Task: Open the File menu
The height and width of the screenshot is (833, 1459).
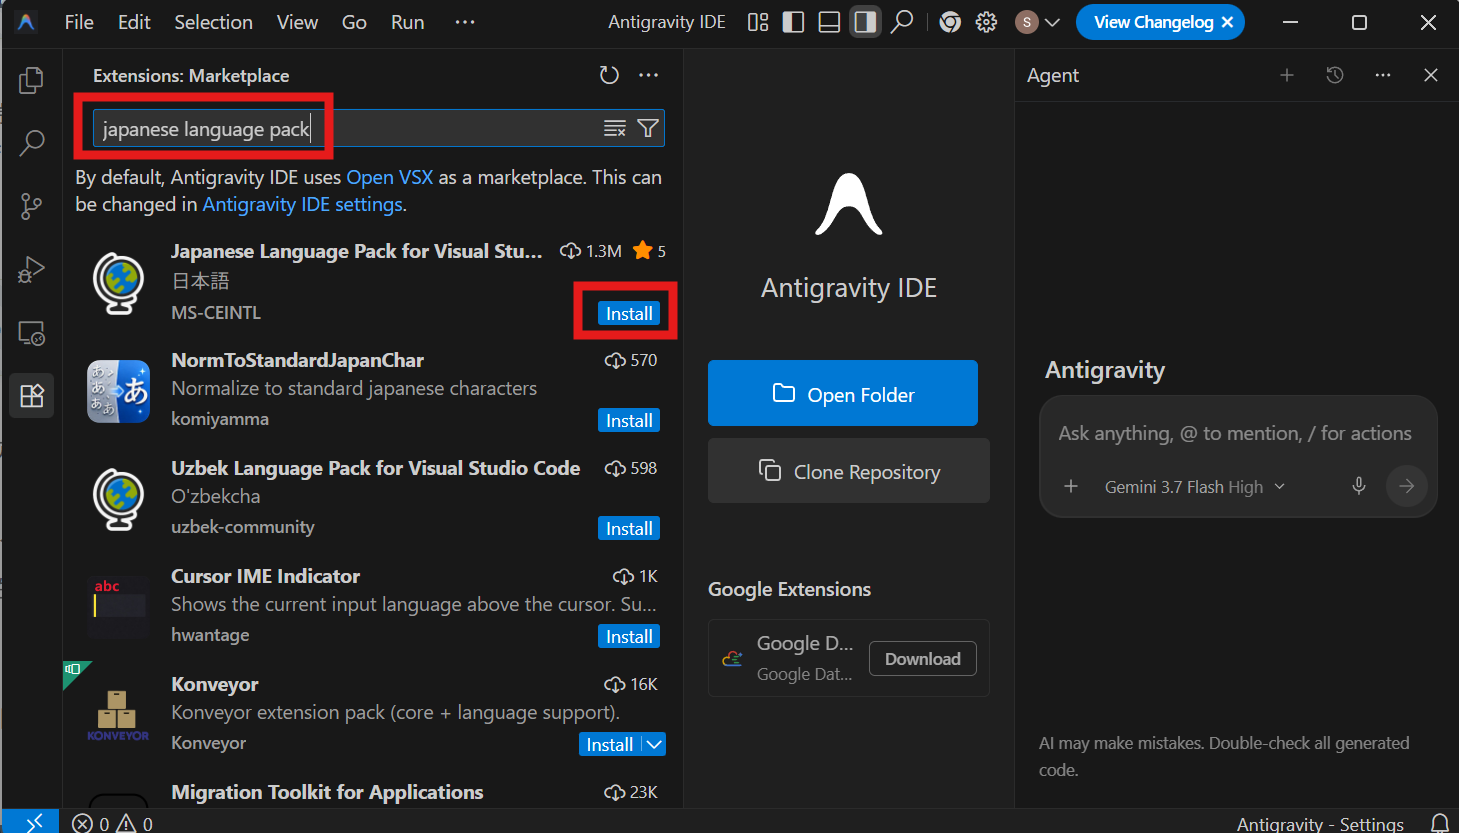Action: (x=79, y=22)
